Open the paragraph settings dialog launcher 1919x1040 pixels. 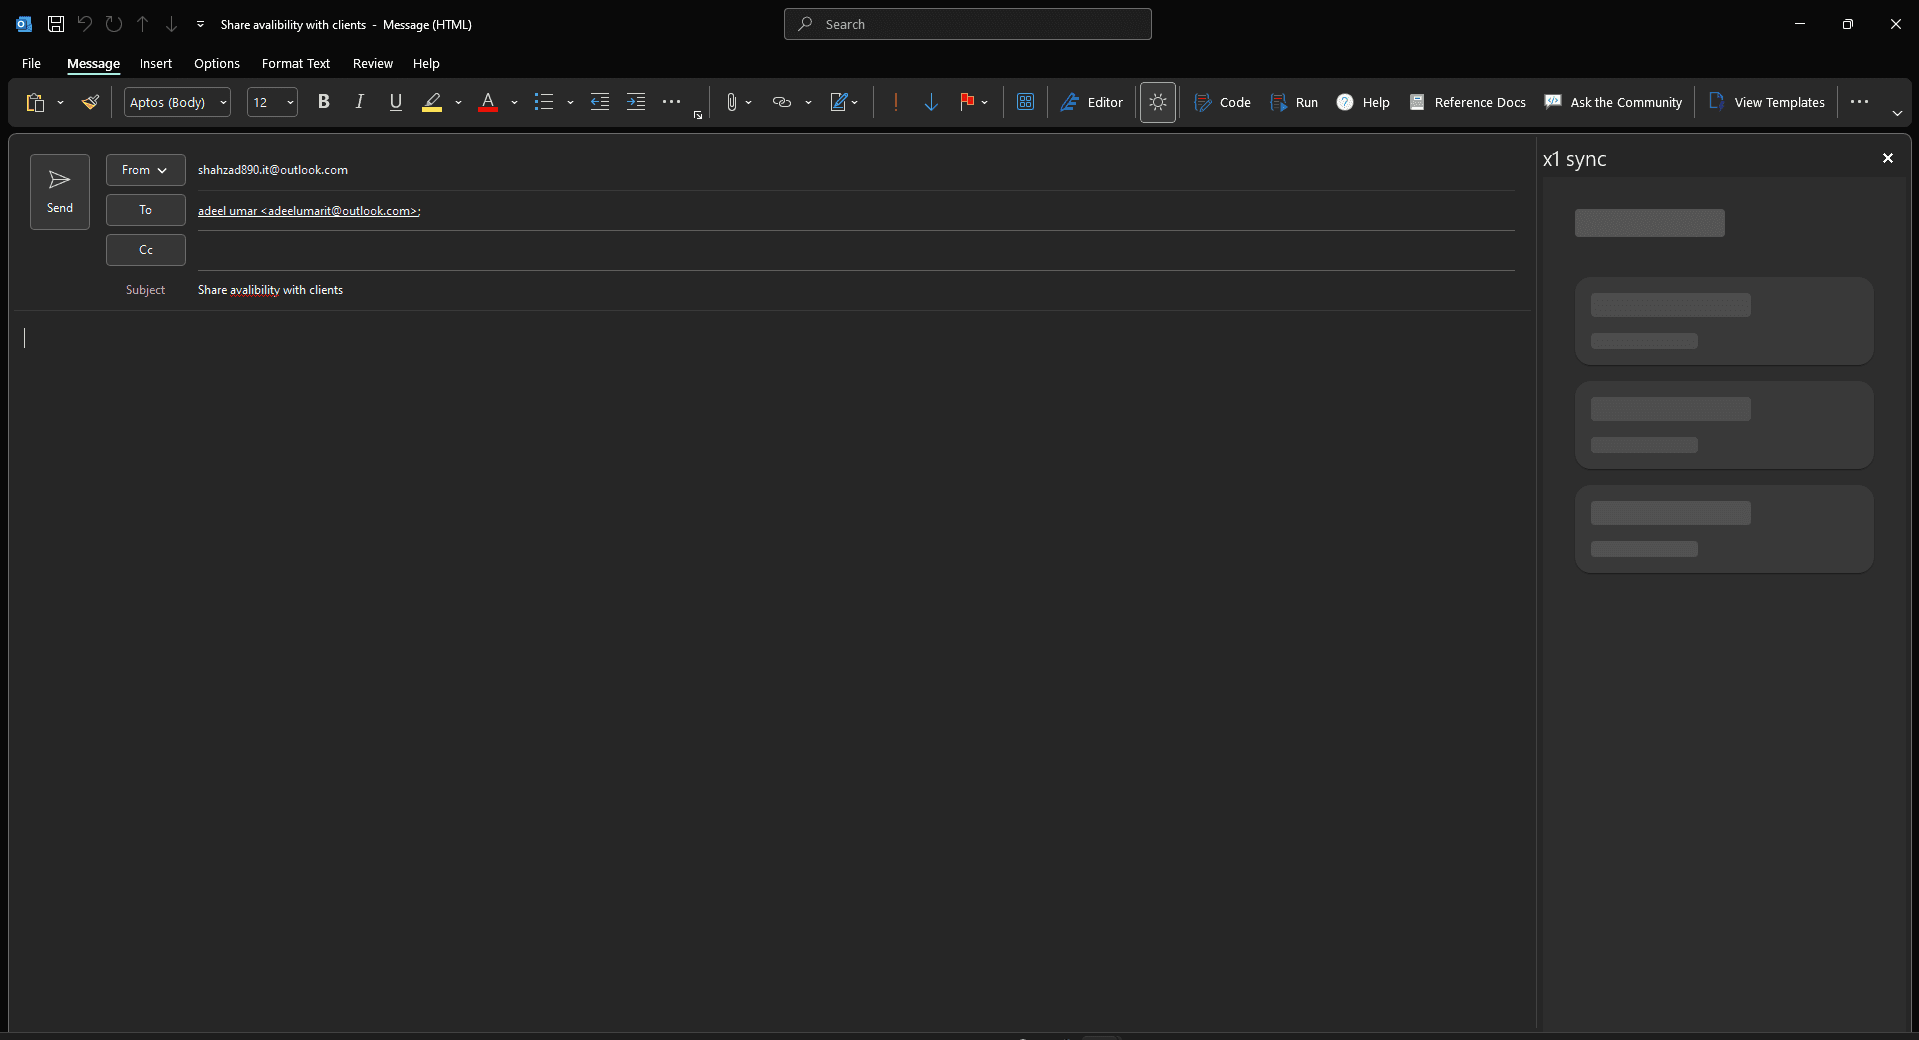(x=698, y=115)
